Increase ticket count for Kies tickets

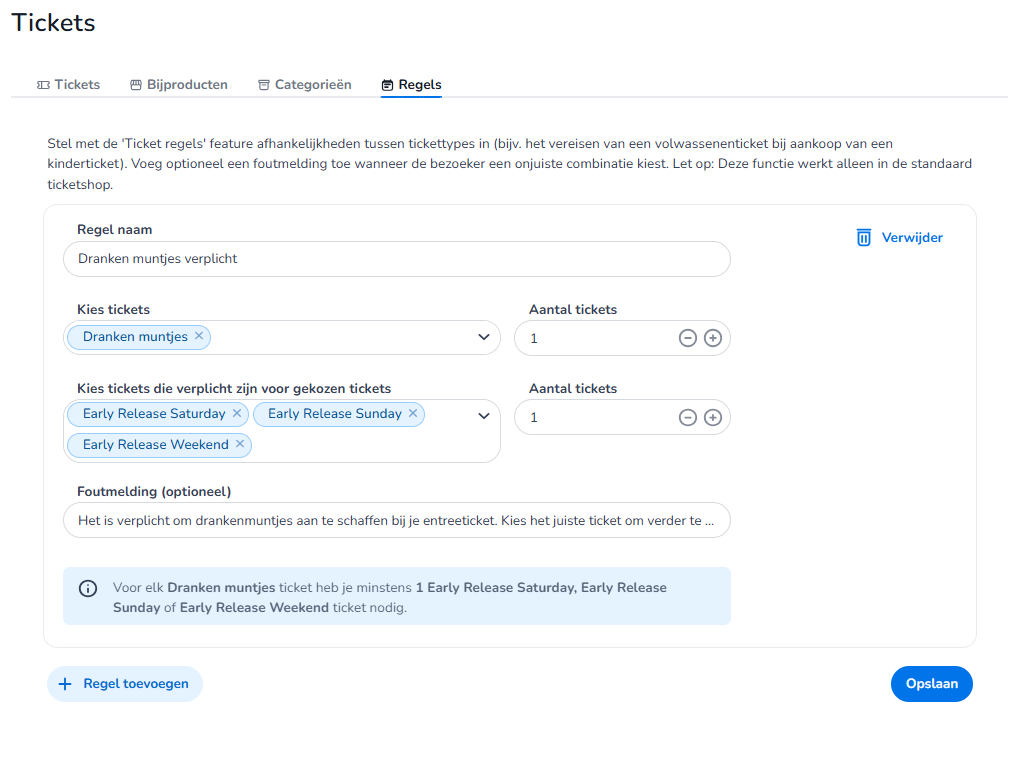713,338
